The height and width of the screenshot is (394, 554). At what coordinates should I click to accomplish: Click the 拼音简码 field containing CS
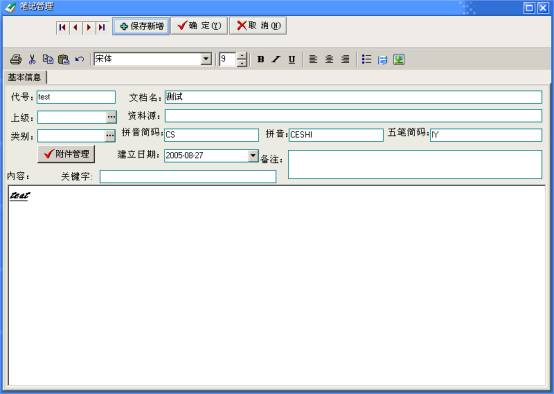211,135
